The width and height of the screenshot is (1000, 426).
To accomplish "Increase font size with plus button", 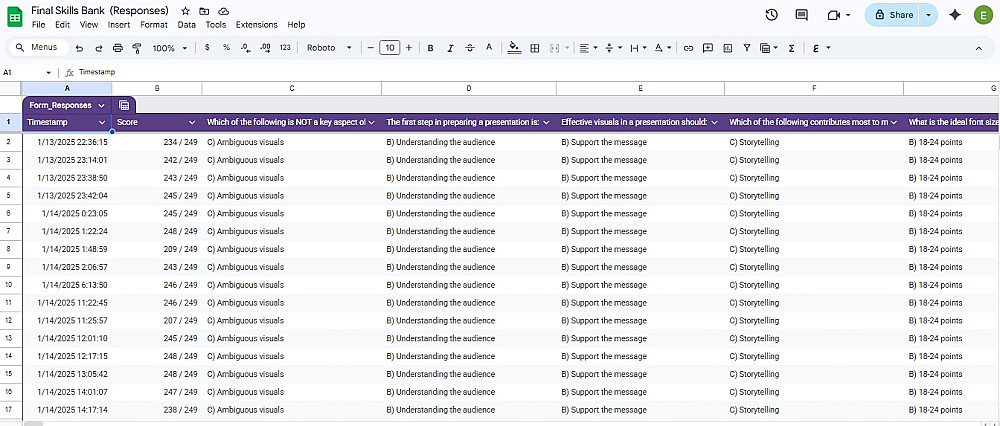I will coord(408,48).
